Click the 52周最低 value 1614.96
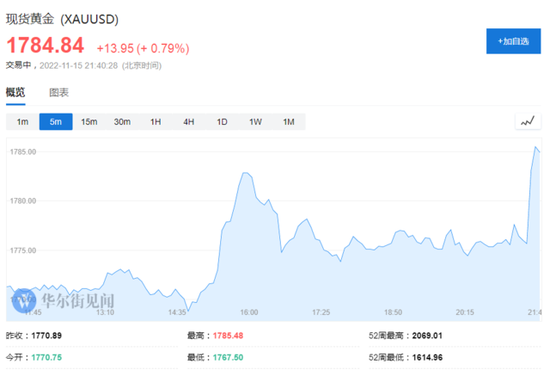Viewport: 550px width, 370px height. [427, 357]
